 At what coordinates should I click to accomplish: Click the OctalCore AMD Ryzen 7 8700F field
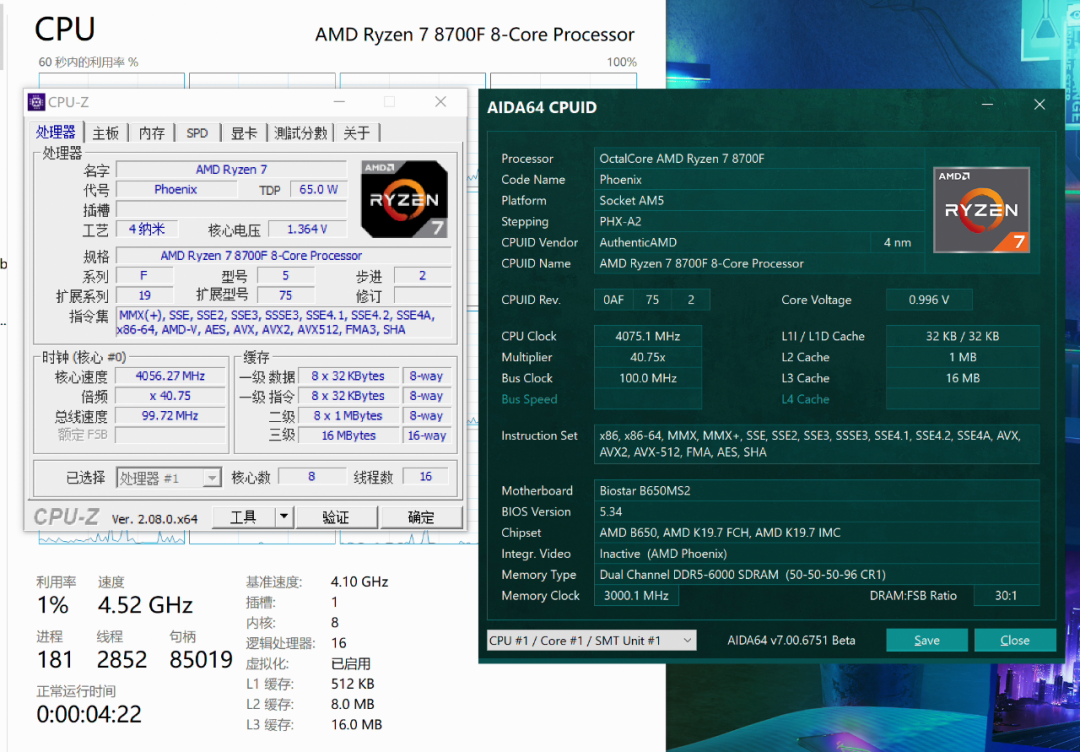(x=759, y=158)
